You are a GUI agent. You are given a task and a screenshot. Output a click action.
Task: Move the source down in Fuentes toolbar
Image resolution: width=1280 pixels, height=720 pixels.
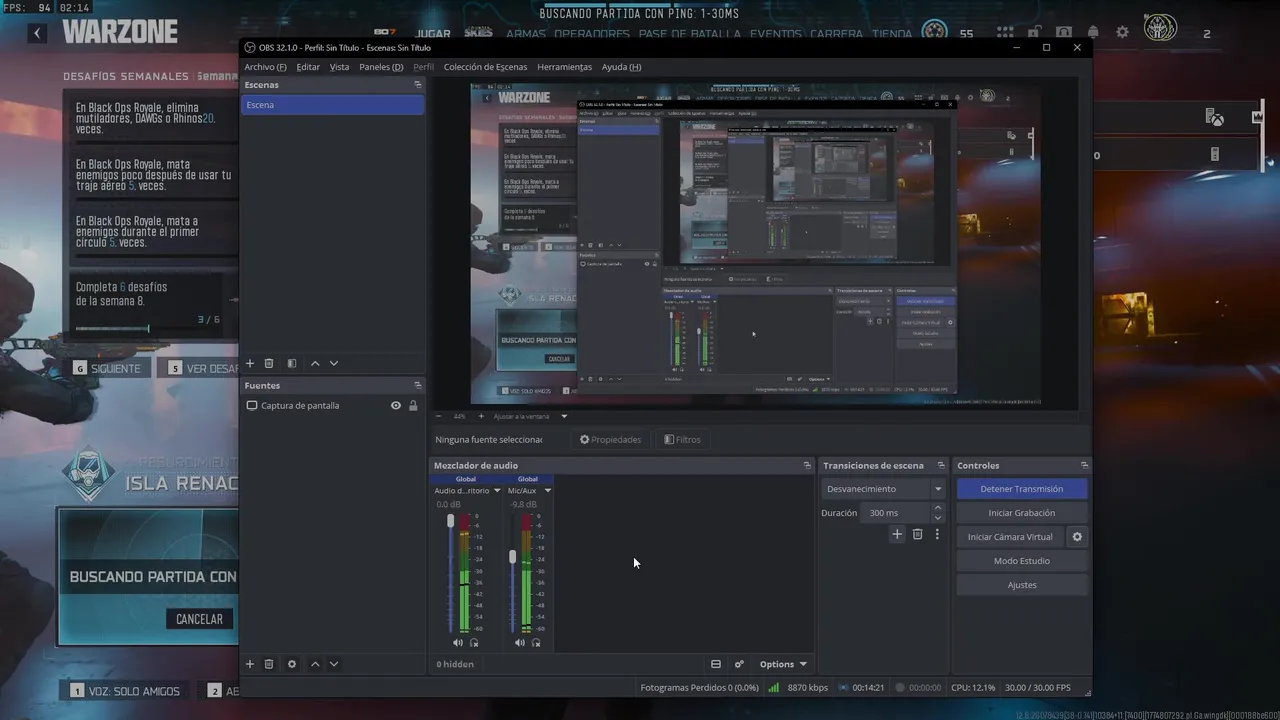pos(334,664)
